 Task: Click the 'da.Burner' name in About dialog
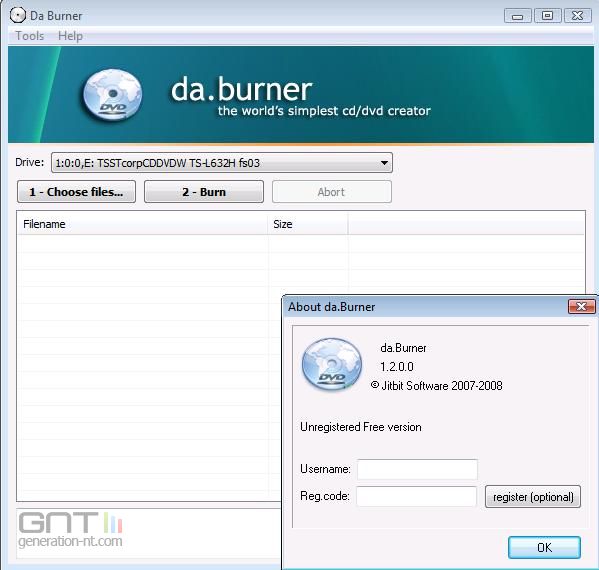(x=403, y=348)
